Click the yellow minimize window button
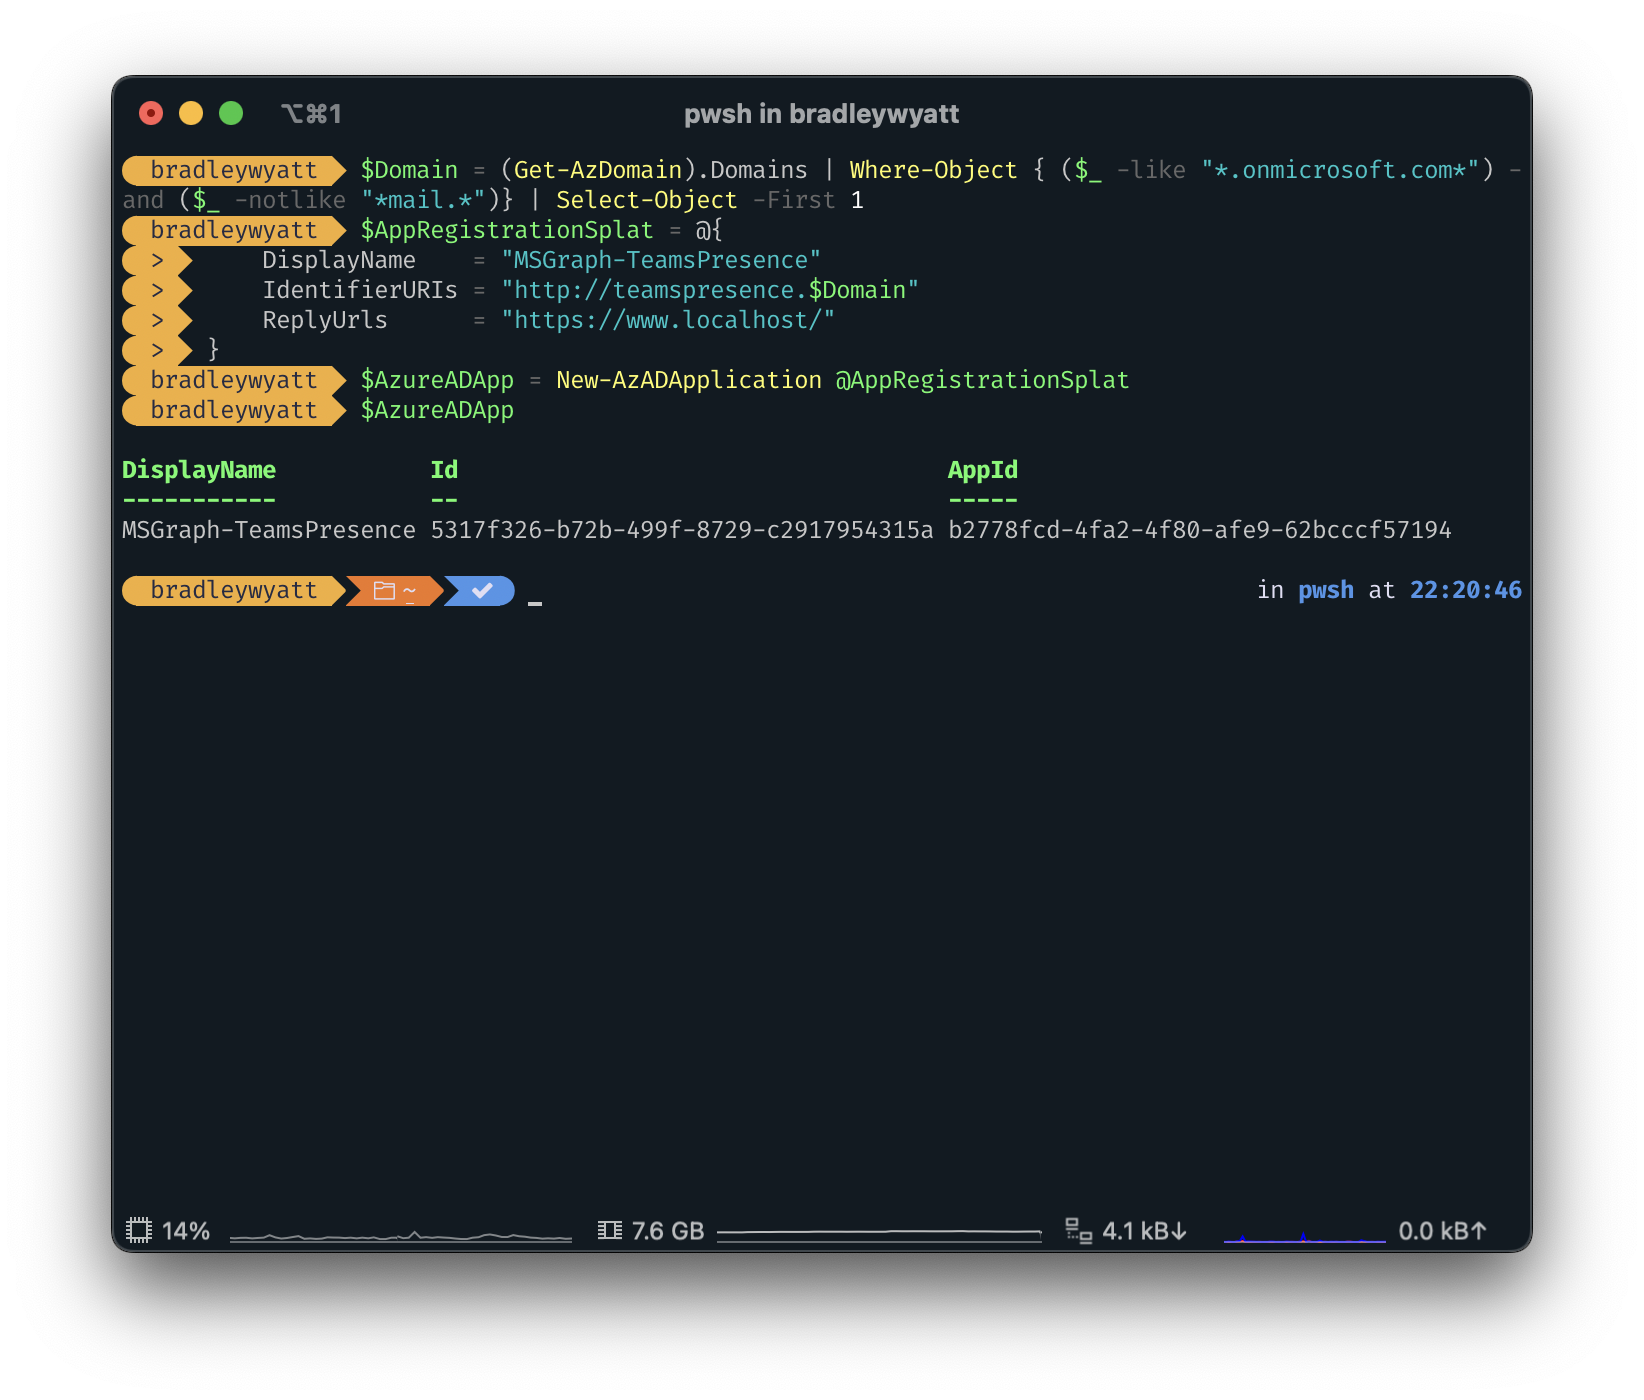Viewport: 1644px width, 1400px height. tap(191, 113)
